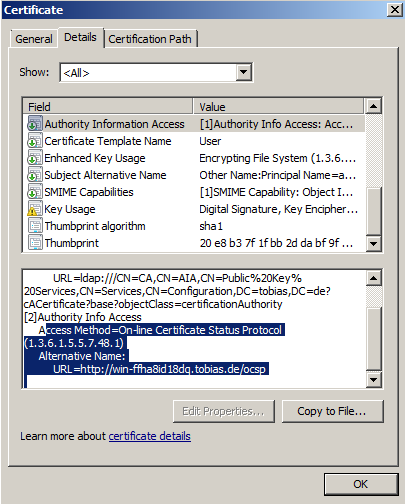Select the SMIME Capabilities field icon
405x504 pixels.
pos(35,192)
